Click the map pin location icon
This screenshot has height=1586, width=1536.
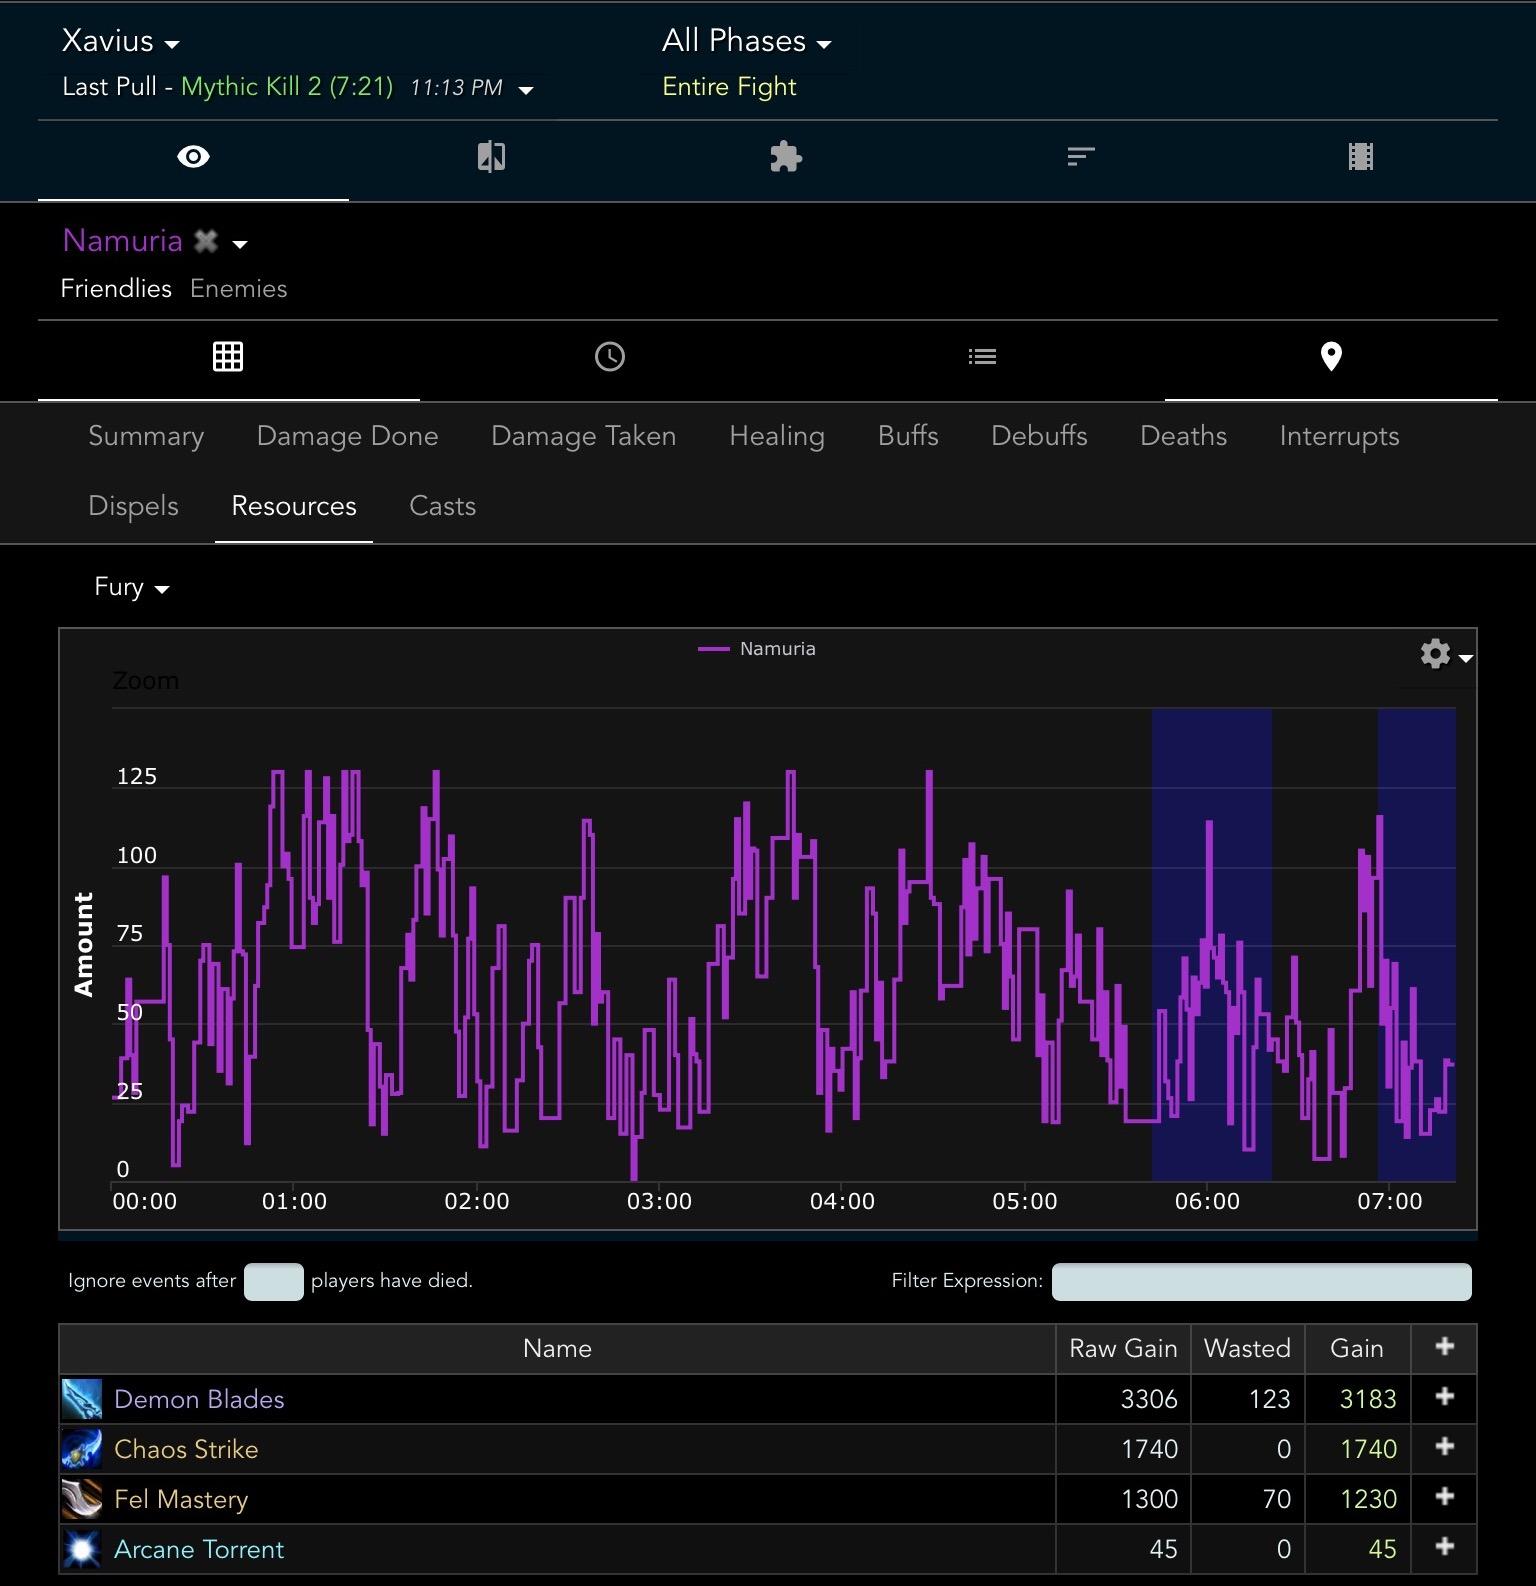tap(1330, 357)
